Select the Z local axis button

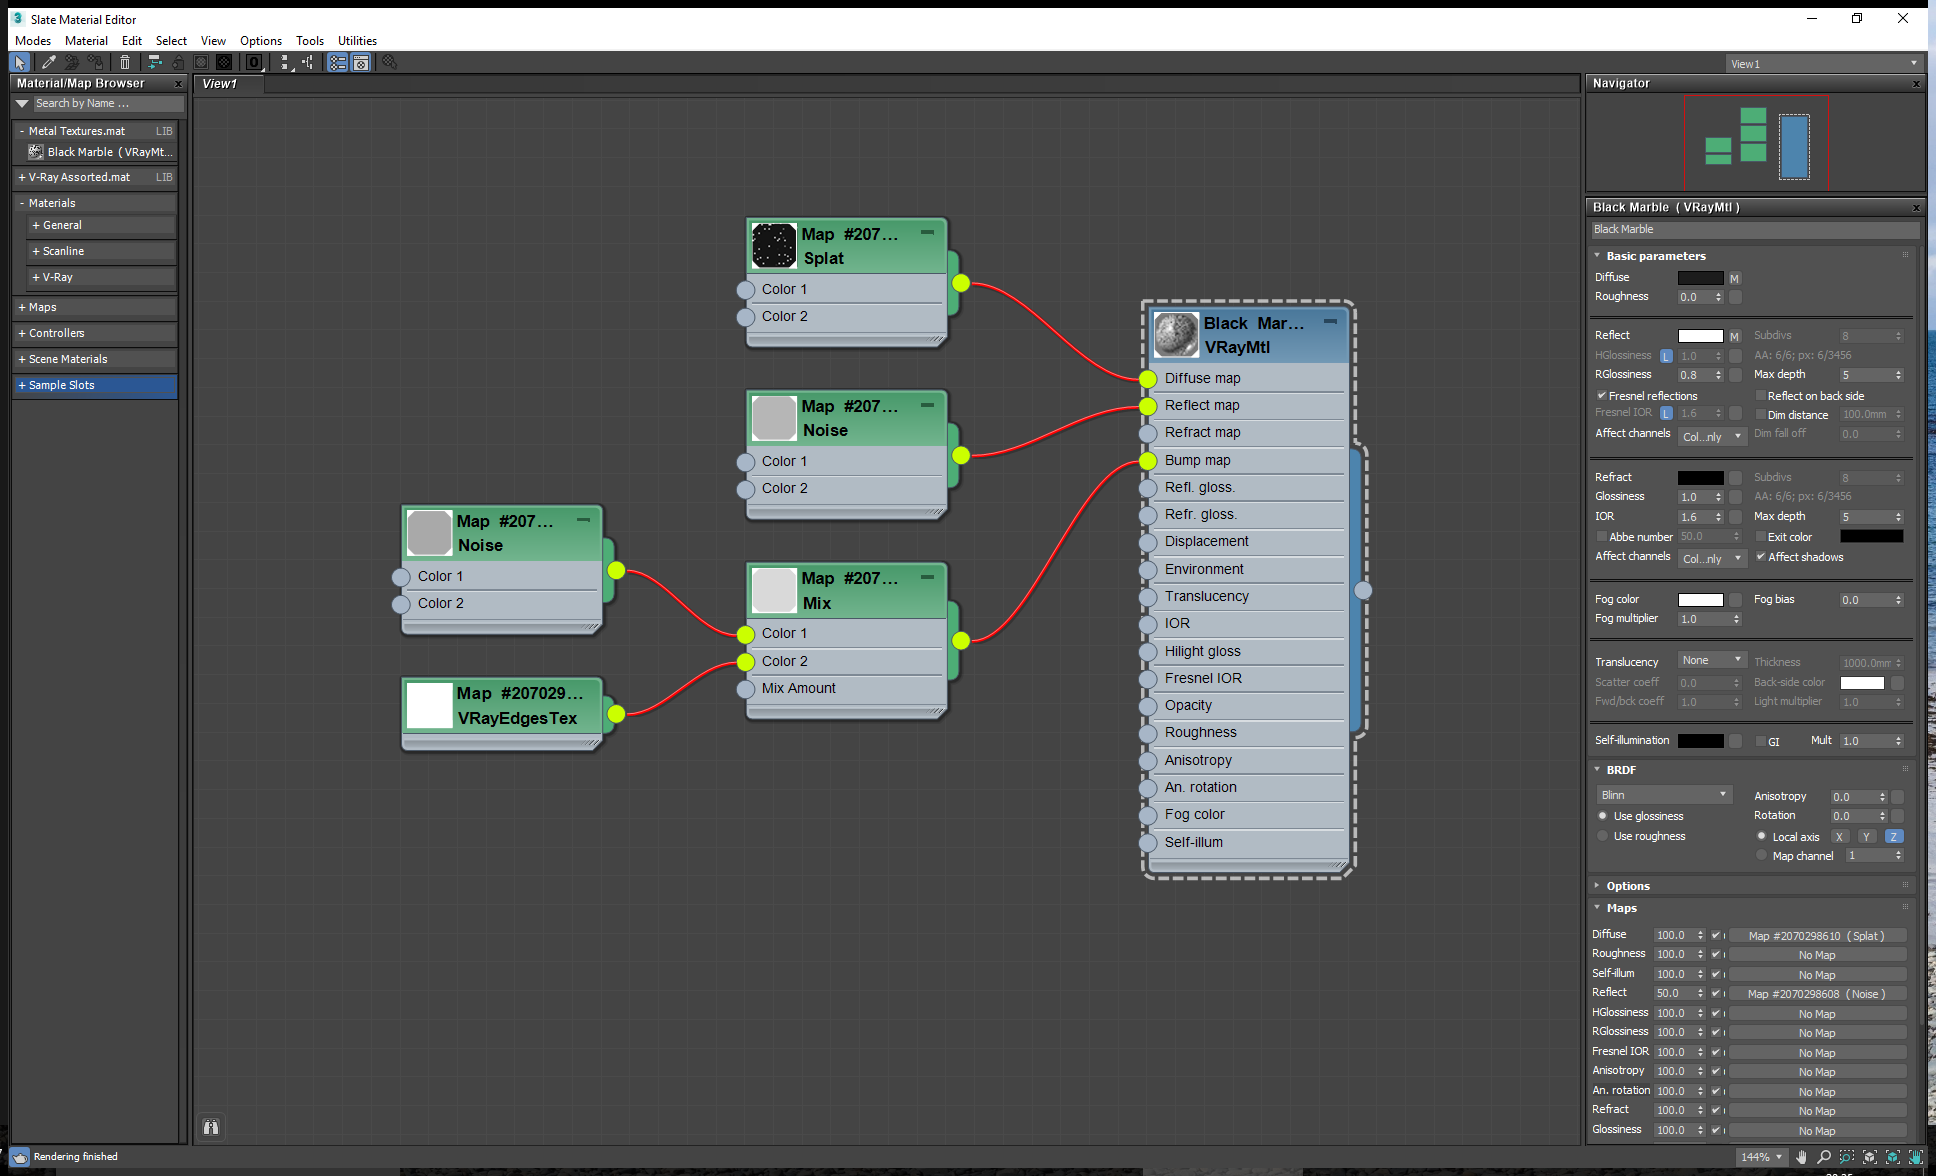[x=1893, y=837]
